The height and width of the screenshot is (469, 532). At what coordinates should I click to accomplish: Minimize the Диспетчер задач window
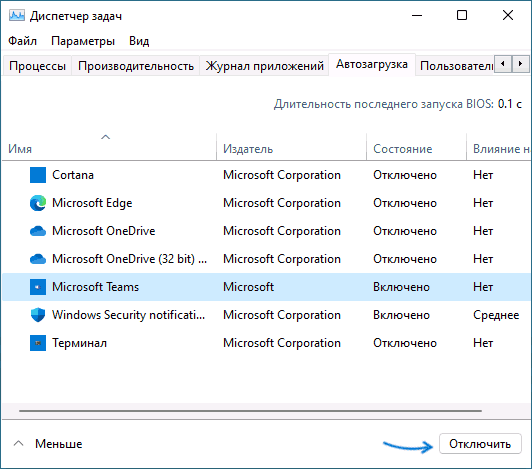point(417,16)
